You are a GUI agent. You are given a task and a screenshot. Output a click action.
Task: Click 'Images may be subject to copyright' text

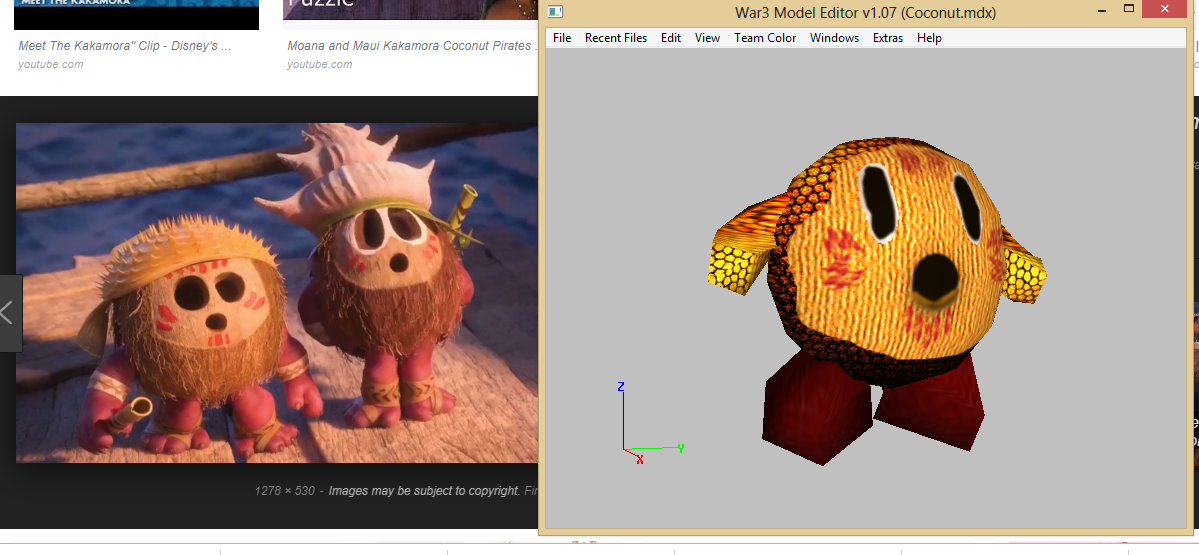pos(424,491)
